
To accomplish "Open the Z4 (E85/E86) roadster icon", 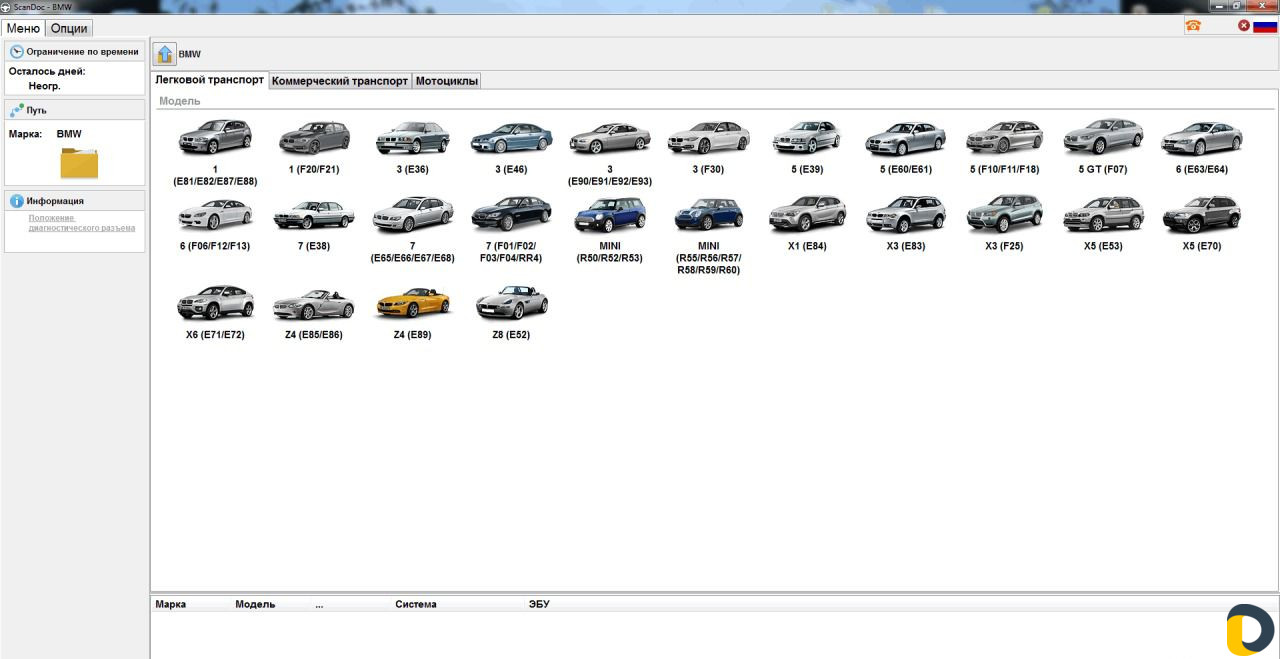I will pos(314,303).
